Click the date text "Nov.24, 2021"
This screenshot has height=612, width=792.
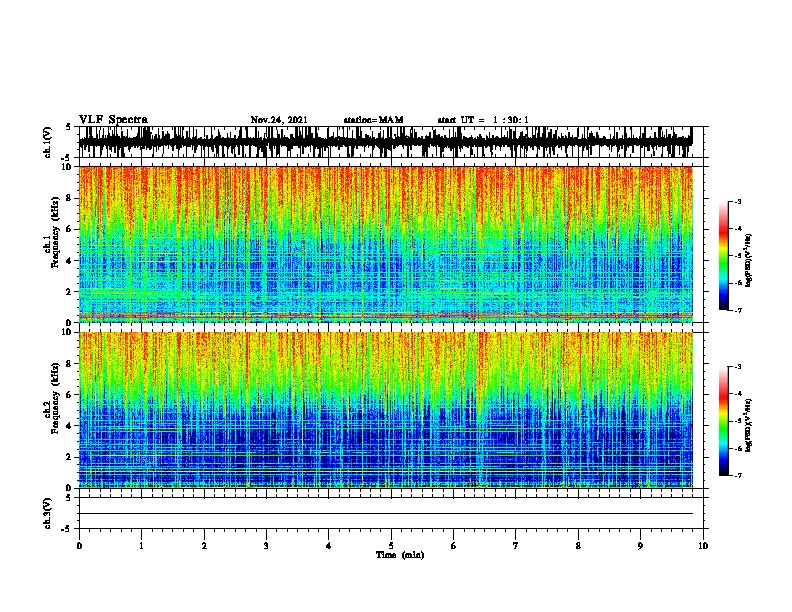279,120
